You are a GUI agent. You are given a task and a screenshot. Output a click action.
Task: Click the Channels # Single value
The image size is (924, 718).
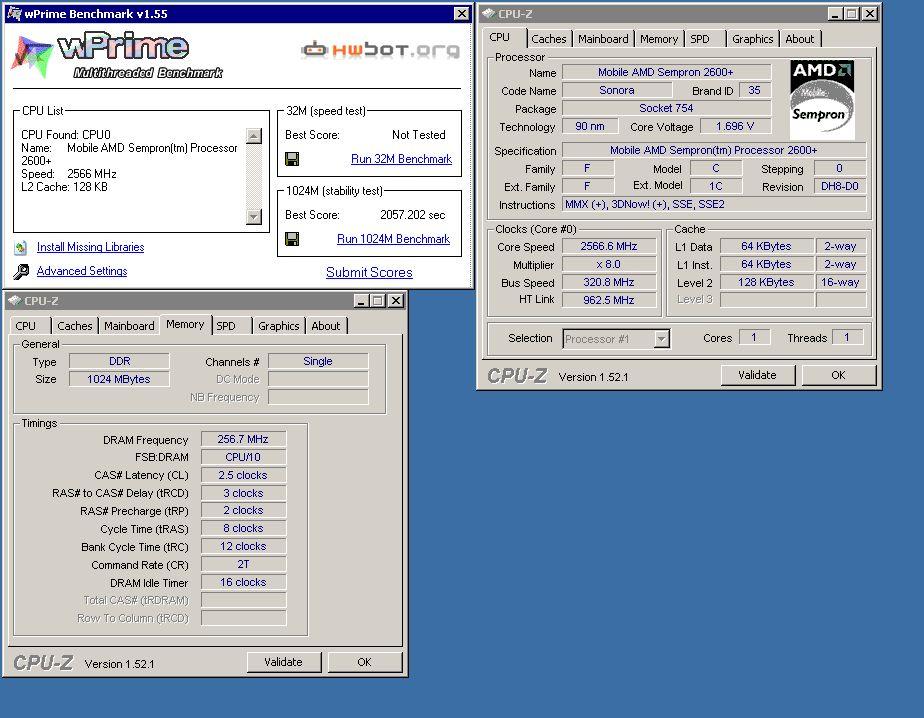318,361
